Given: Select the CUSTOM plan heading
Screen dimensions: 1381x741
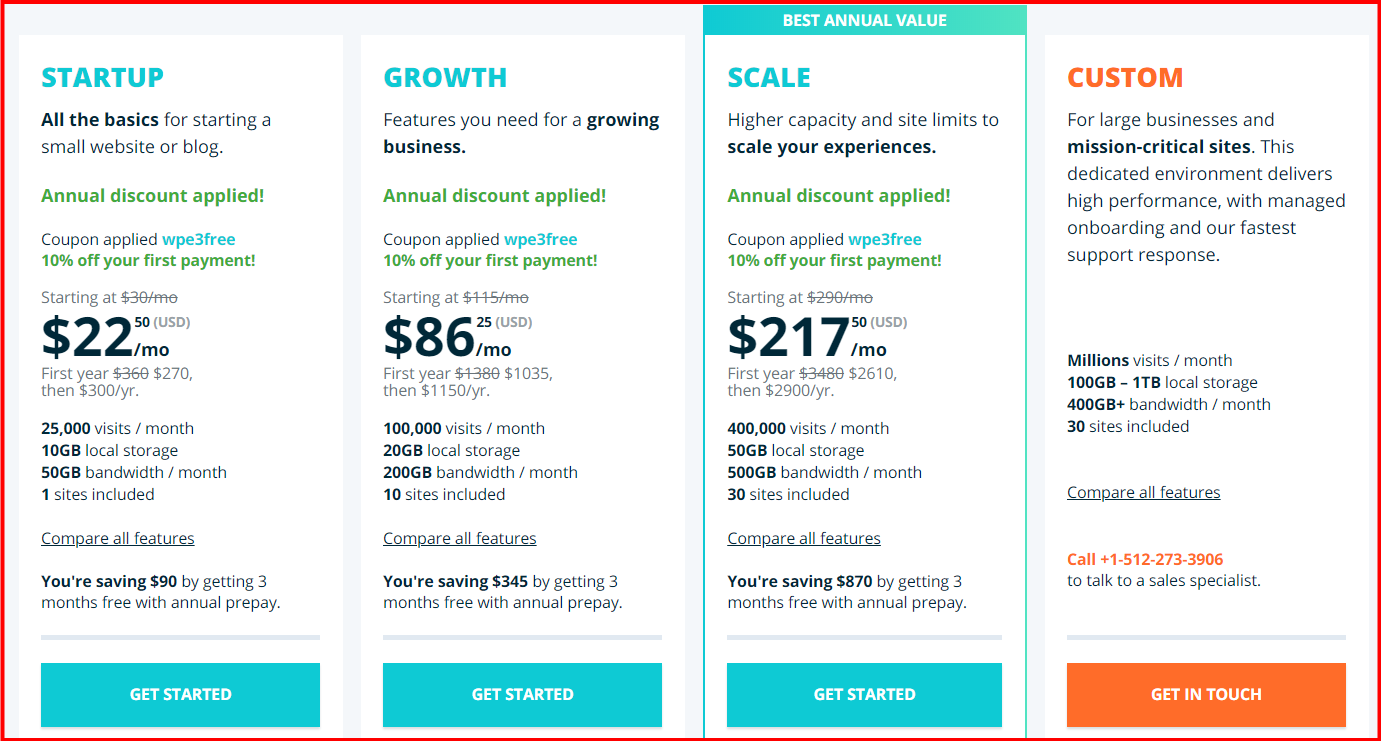Looking at the screenshot, I should click(1124, 76).
